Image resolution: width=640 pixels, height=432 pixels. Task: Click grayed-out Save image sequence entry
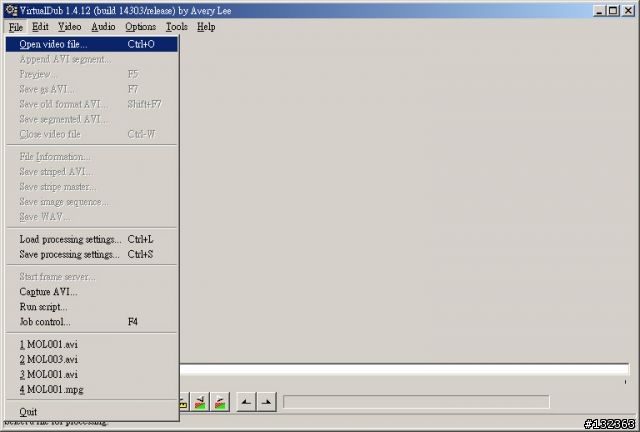(92, 202)
